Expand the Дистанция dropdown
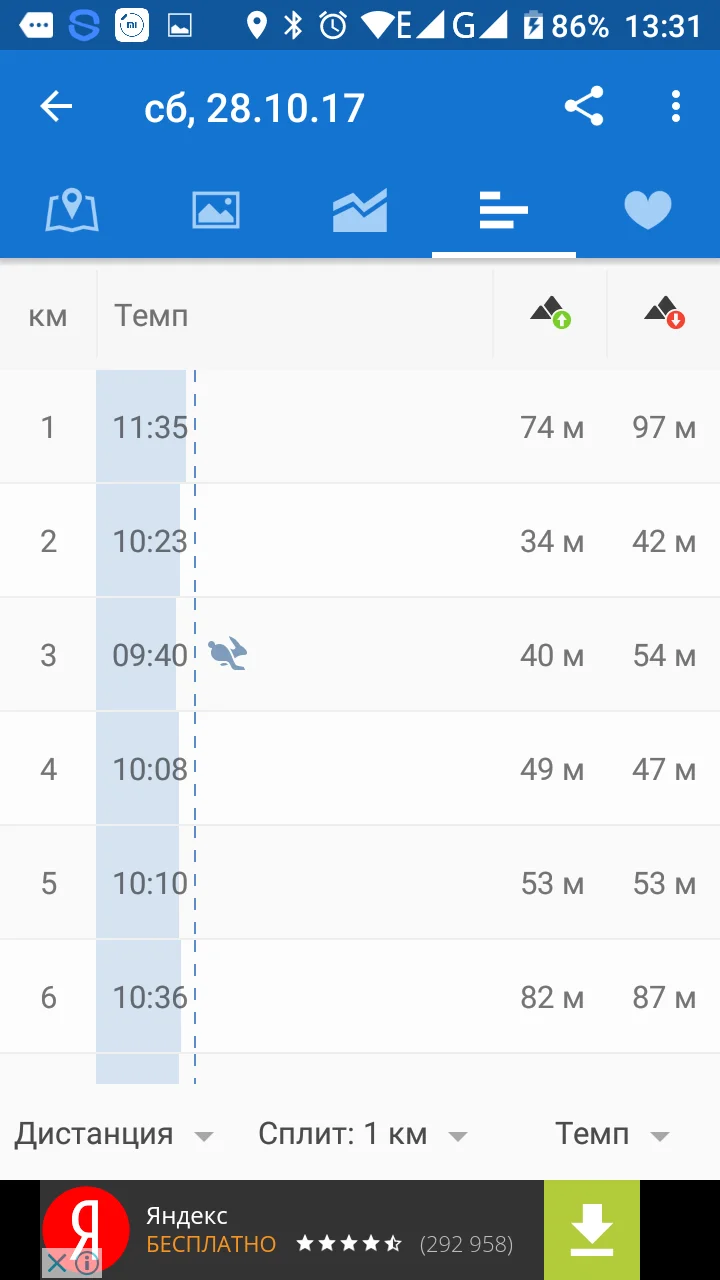This screenshot has width=720, height=1280. click(x=113, y=1134)
